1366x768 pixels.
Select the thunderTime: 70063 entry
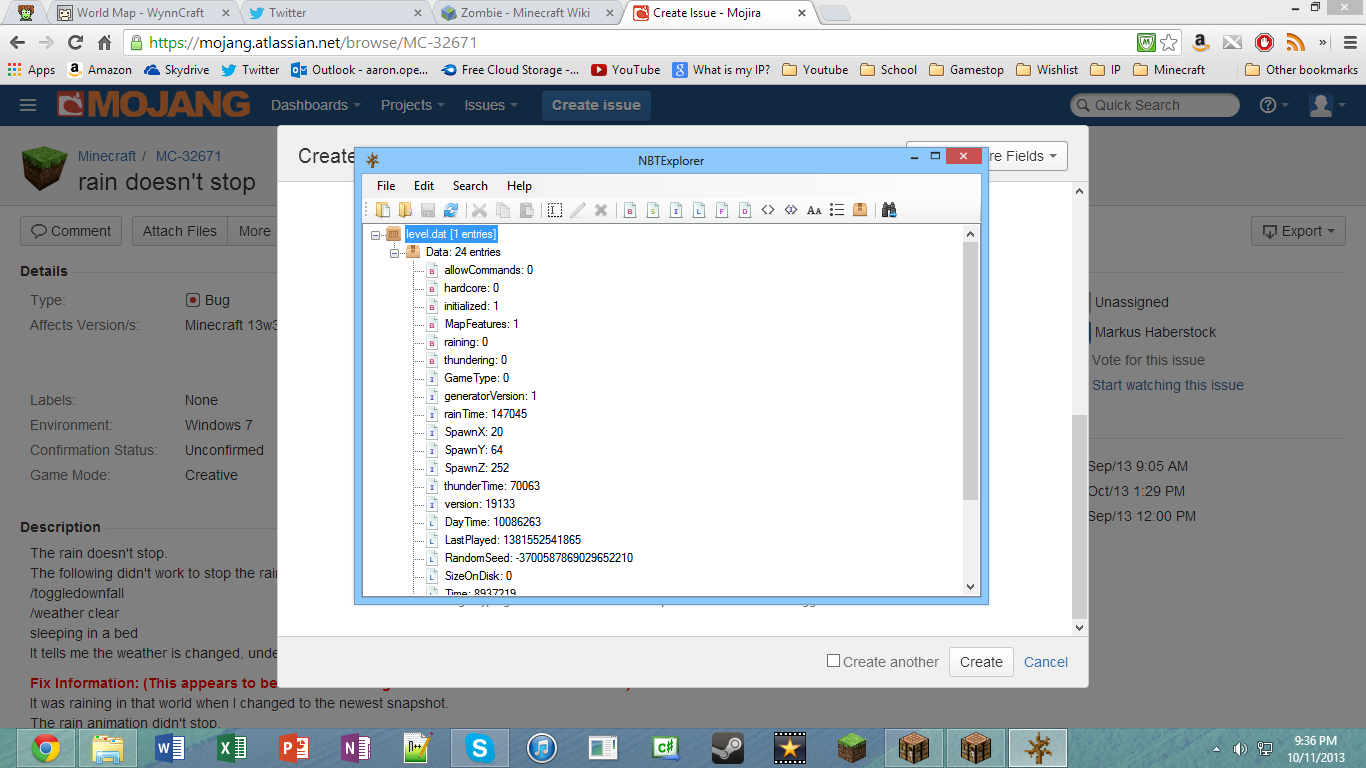(x=492, y=486)
